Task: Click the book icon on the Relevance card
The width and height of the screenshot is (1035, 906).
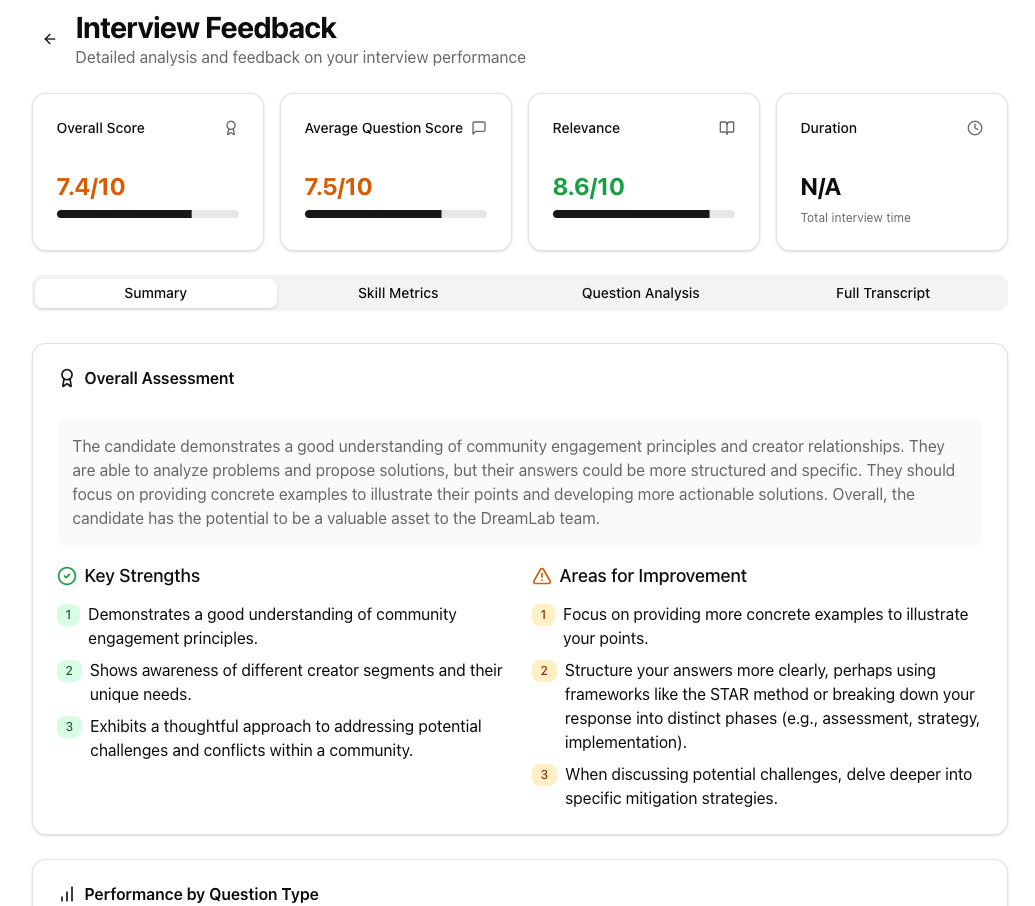Action: coord(727,128)
